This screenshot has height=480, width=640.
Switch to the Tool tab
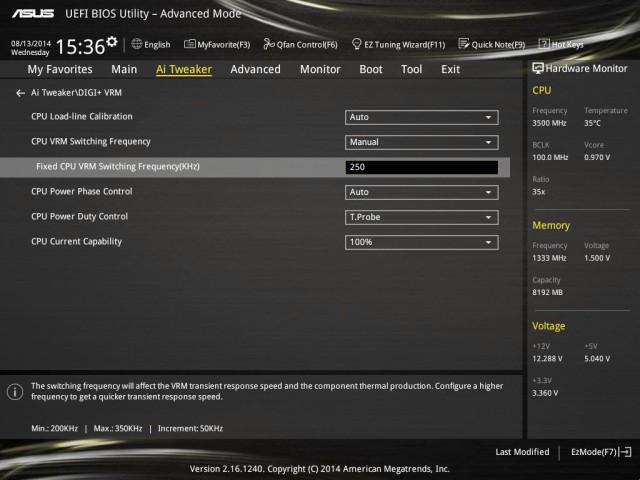coord(411,69)
